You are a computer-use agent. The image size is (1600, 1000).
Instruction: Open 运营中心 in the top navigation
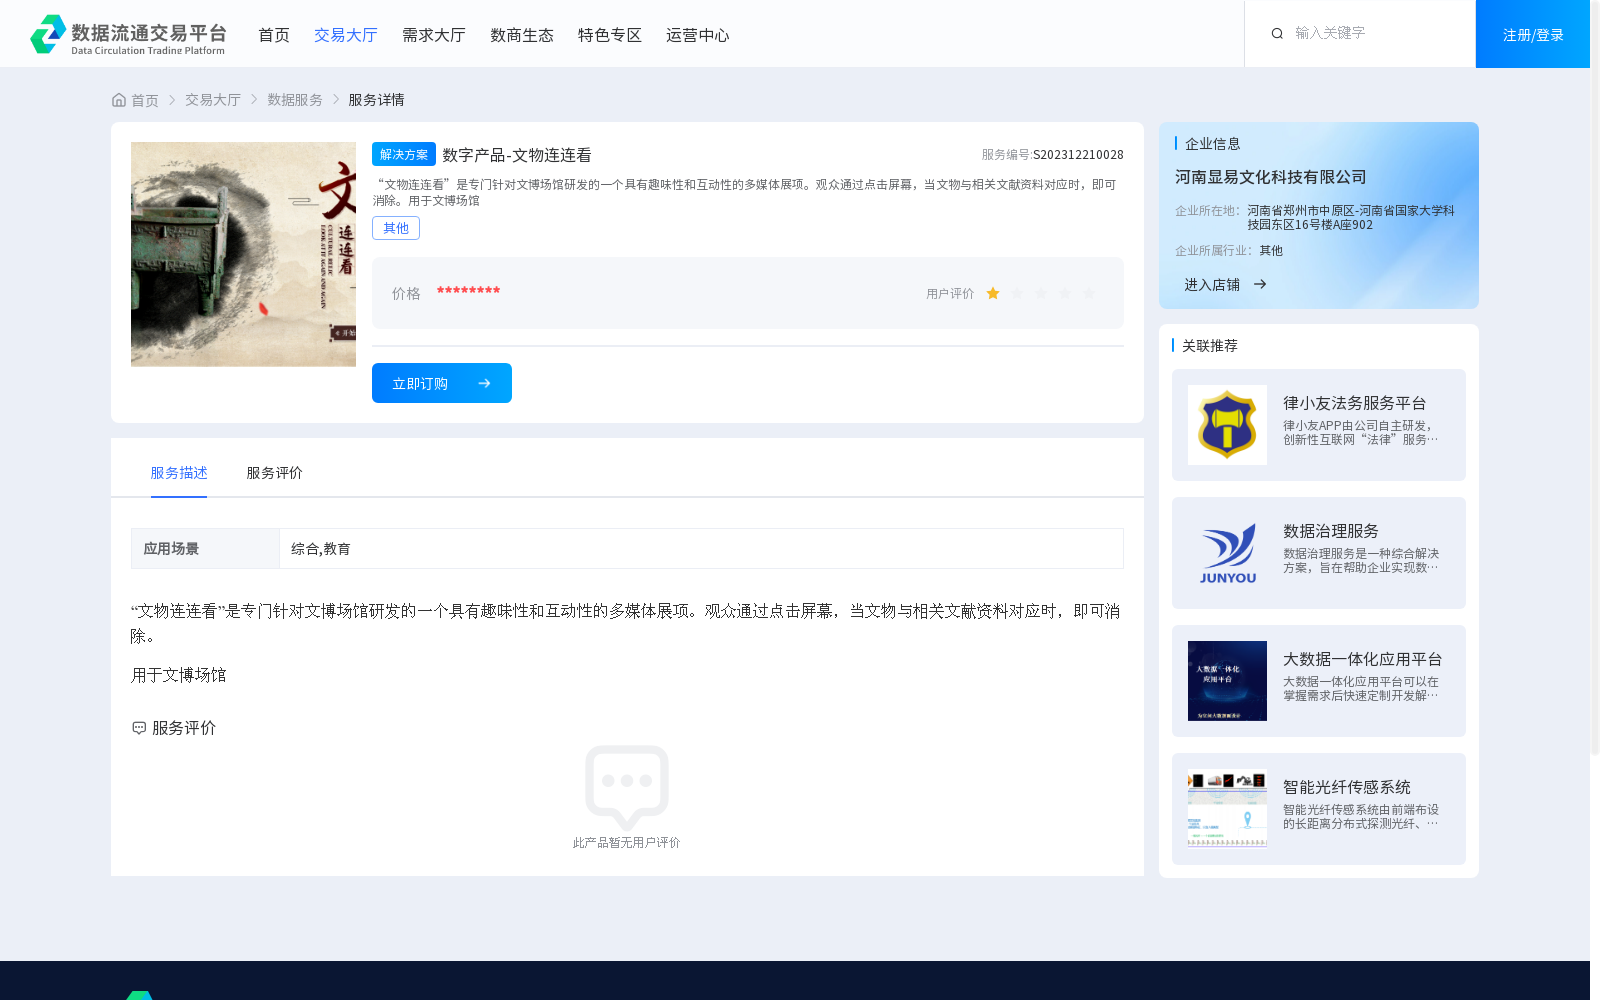tap(698, 35)
